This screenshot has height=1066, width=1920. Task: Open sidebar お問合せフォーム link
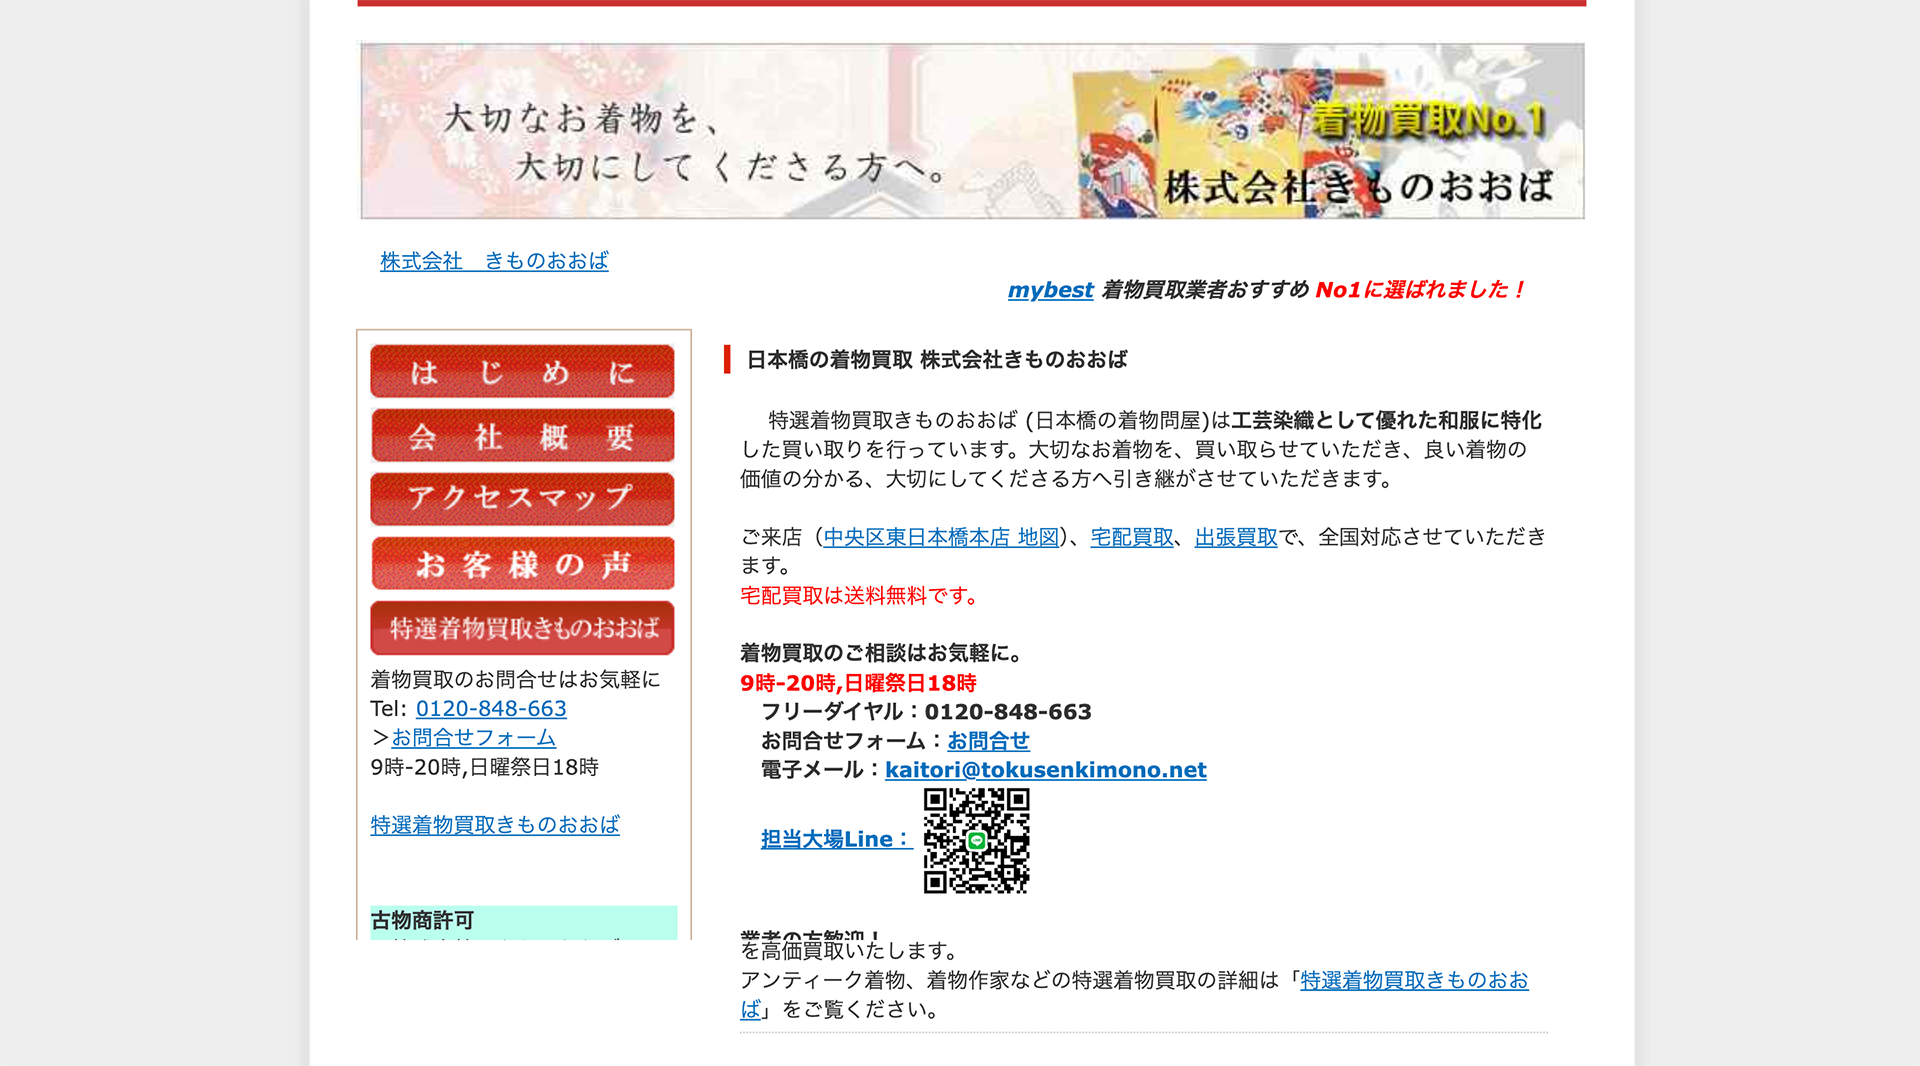pyautogui.click(x=474, y=738)
